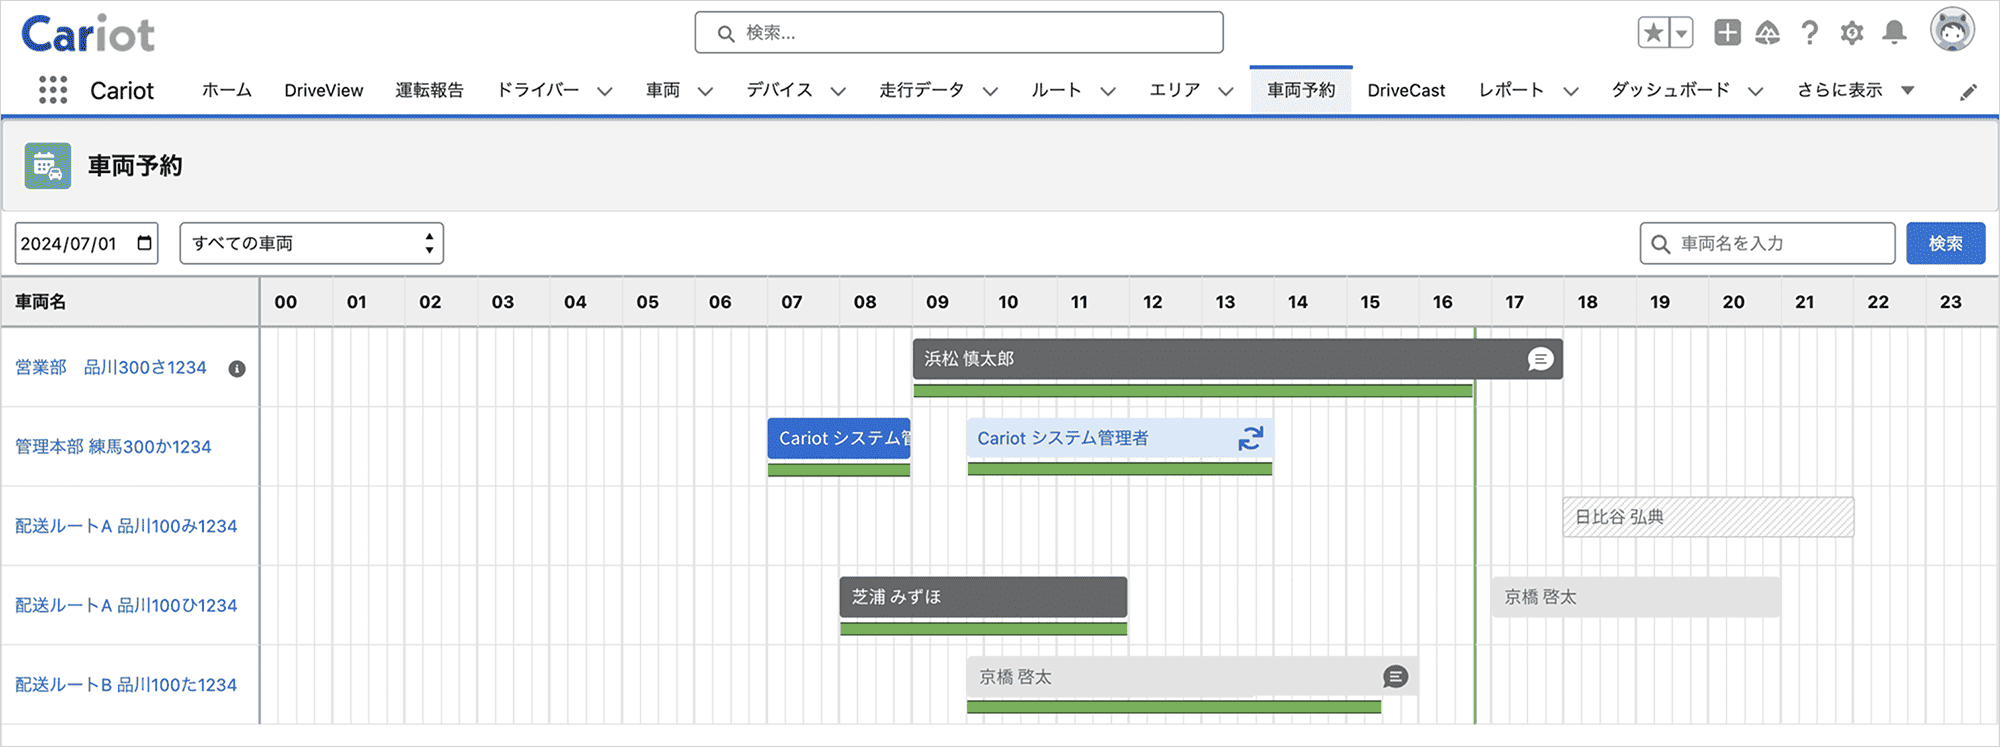The width and height of the screenshot is (2000, 747).
Task: Click the pencil icon to edit navigation
Action: tap(1968, 92)
